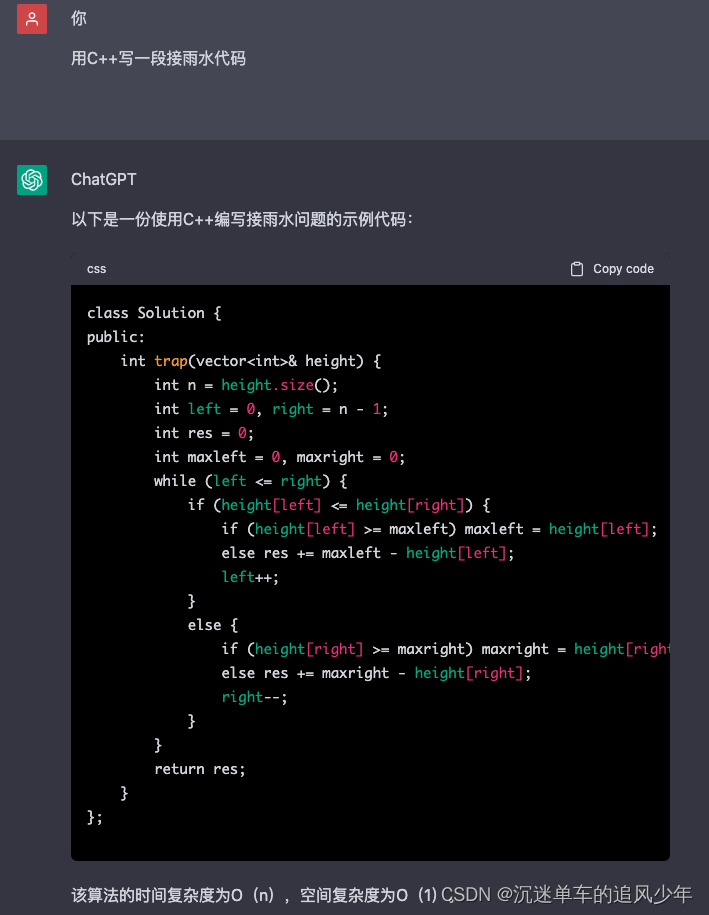Click the clipboard copy icon
This screenshot has width=709, height=915.
tap(577, 268)
